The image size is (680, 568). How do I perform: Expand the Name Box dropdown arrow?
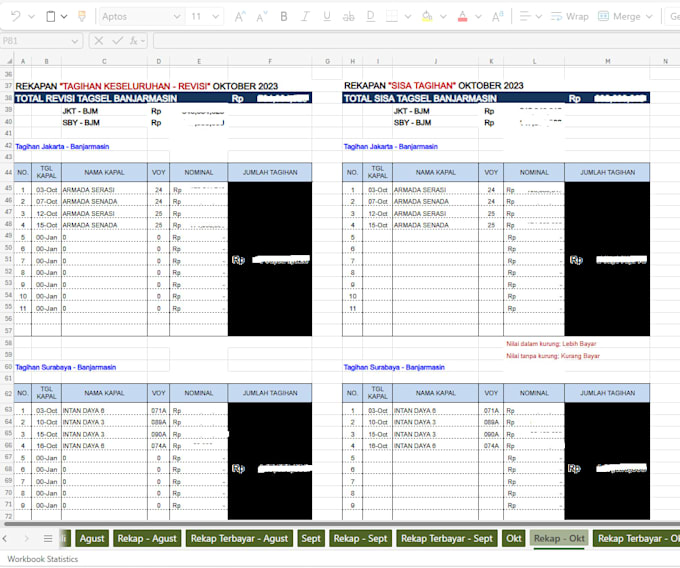point(75,41)
